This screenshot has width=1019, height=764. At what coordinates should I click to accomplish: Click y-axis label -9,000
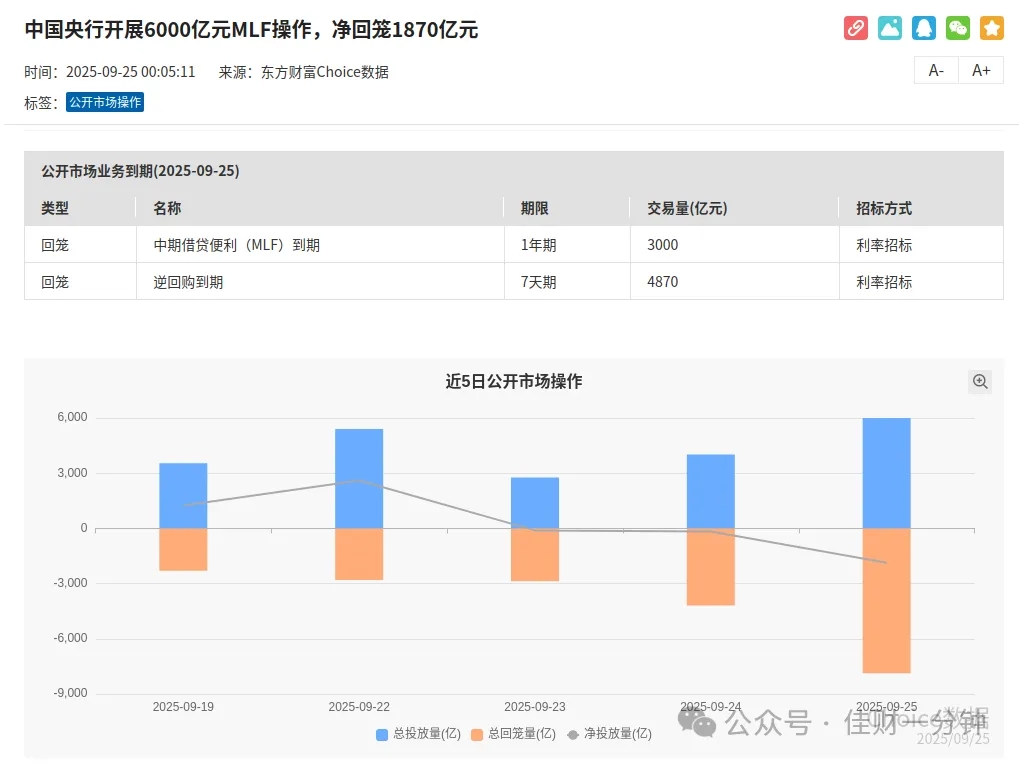tap(70, 693)
